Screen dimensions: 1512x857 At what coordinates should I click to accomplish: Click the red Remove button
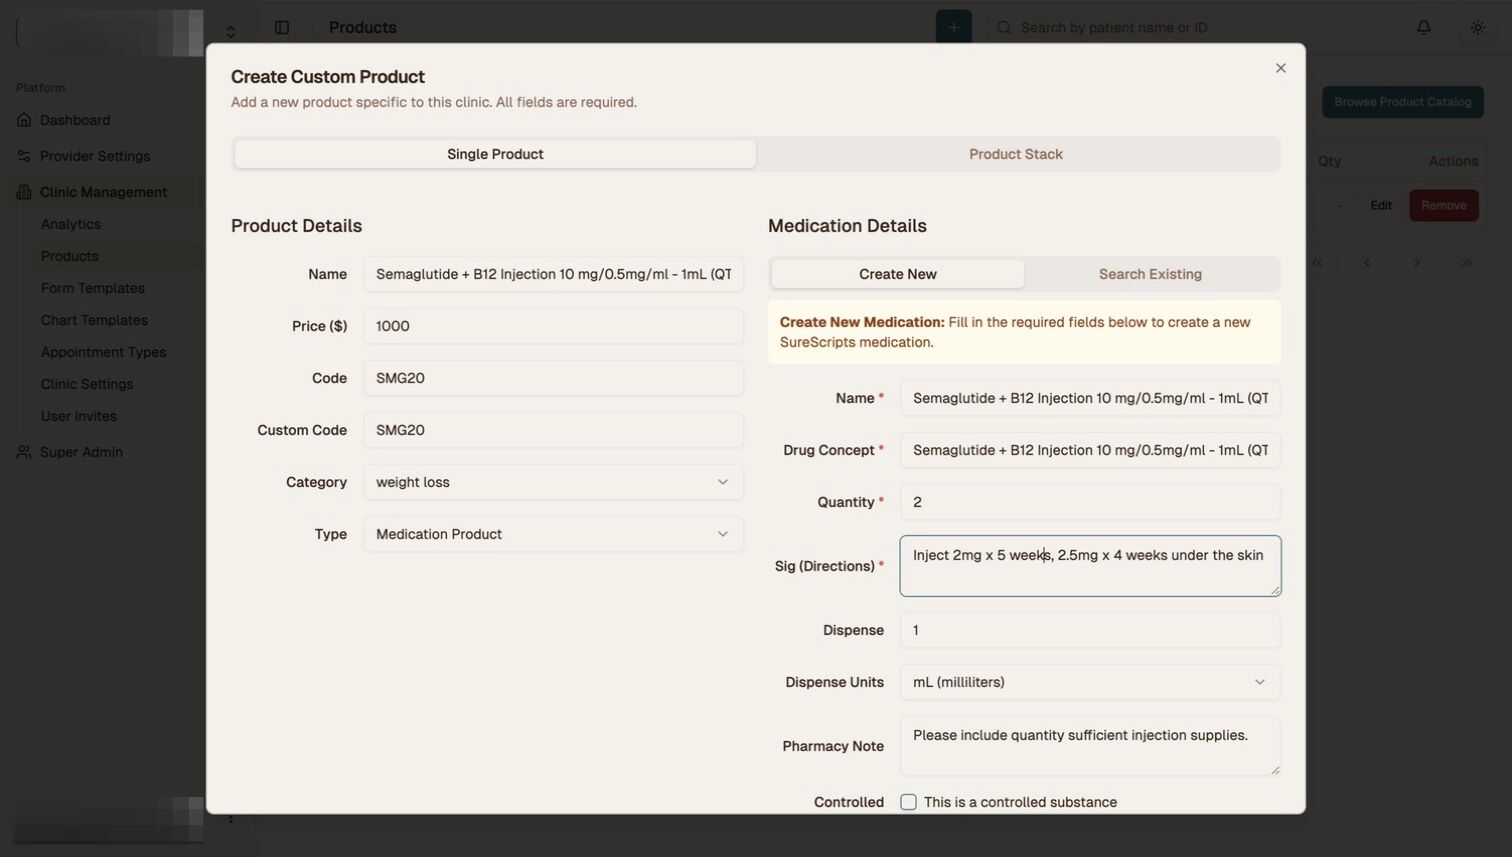coord(1443,205)
